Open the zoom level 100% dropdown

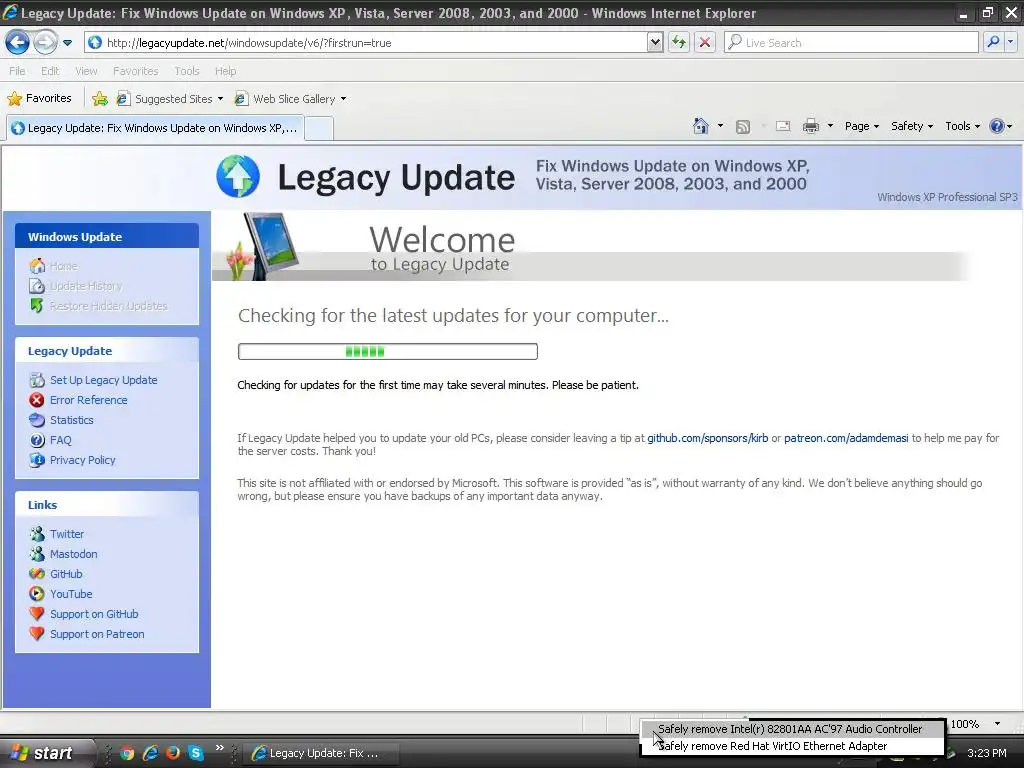[997, 724]
